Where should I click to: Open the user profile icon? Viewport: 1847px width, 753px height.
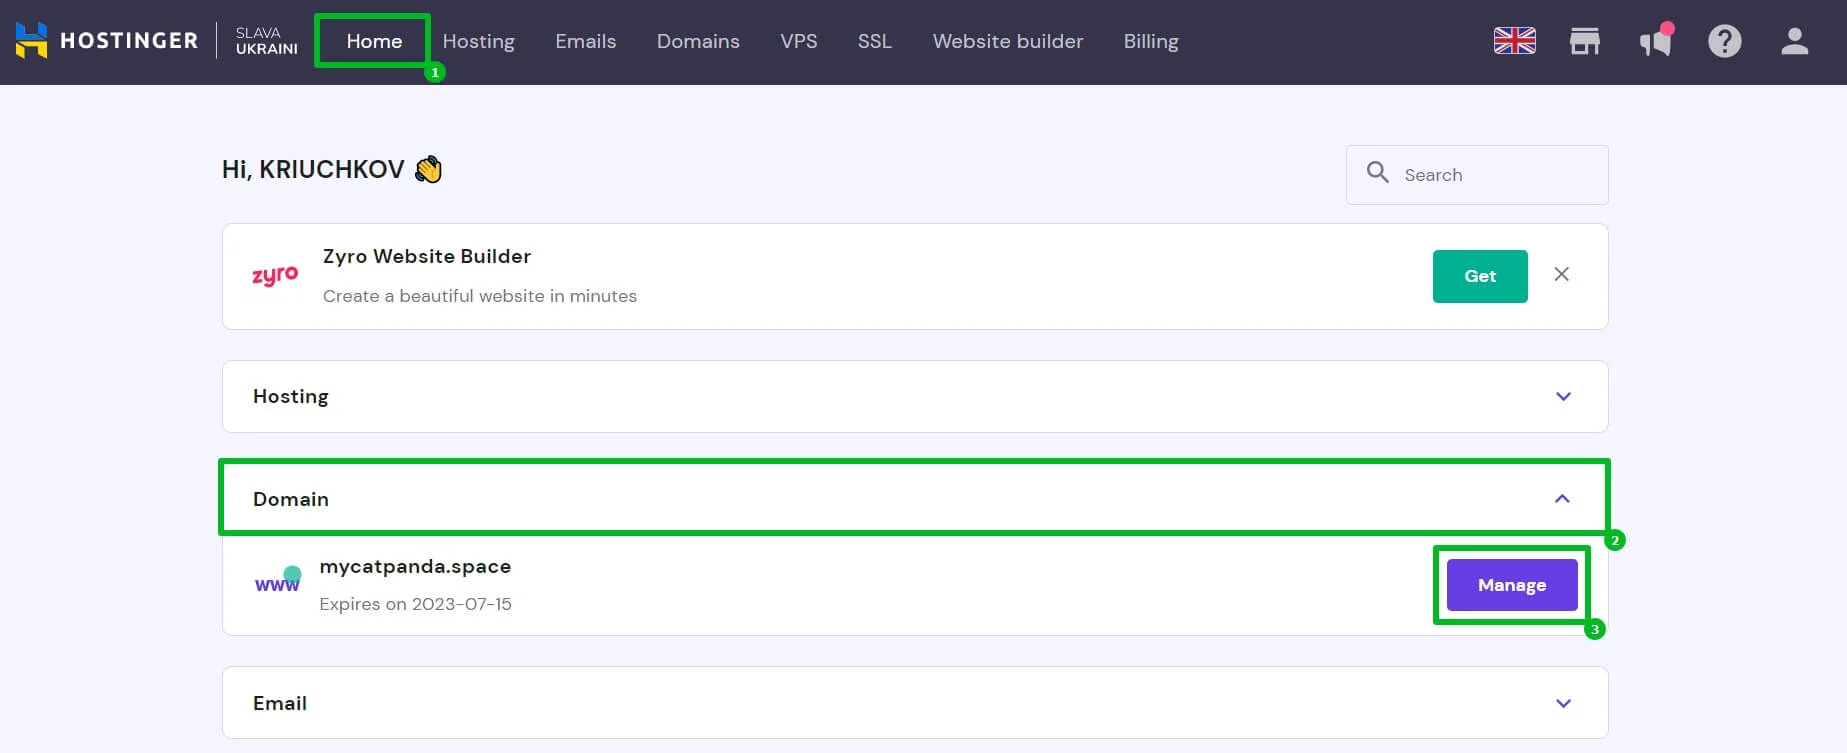coord(1794,41)
